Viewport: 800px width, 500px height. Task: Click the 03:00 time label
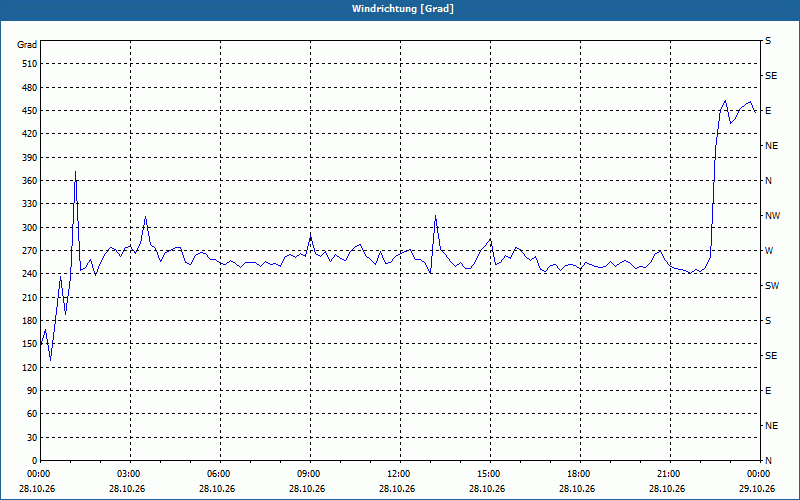(128, 474)
